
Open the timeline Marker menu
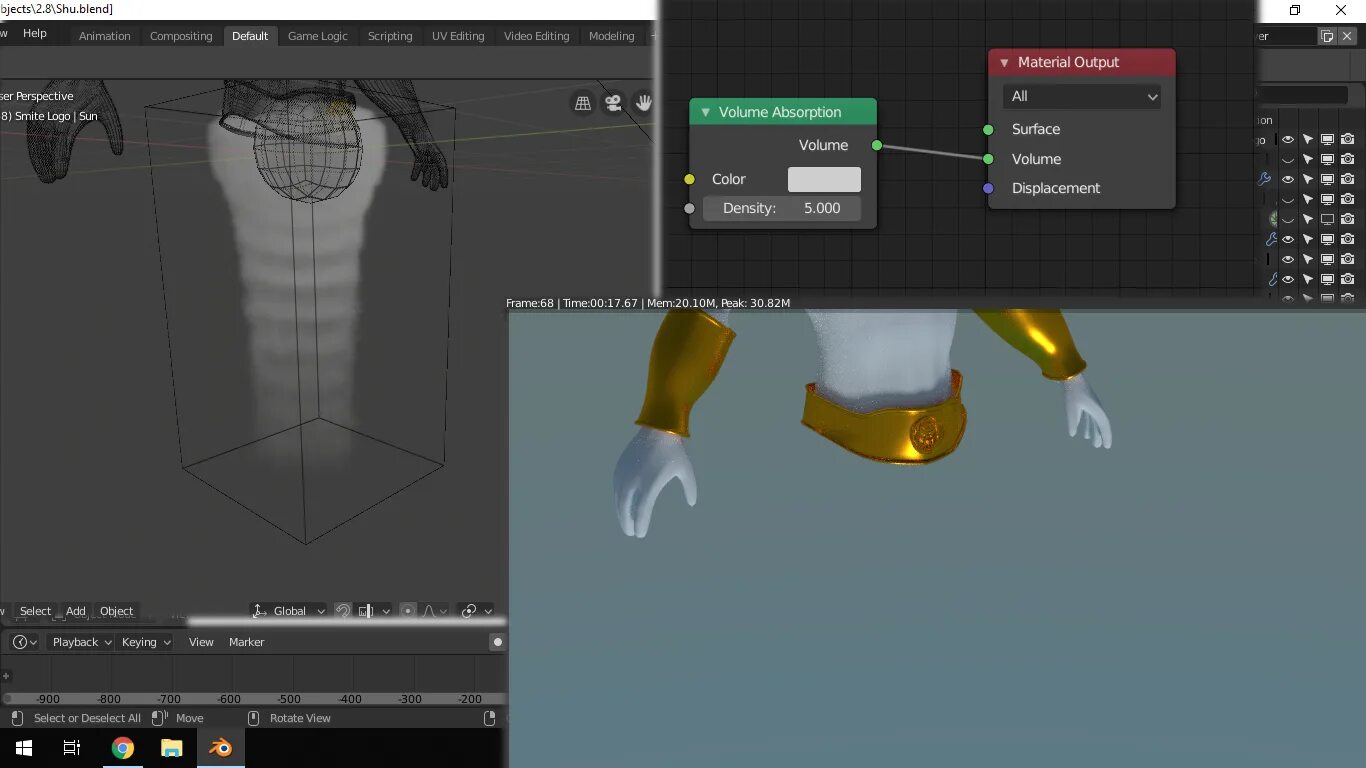pyautogui.click(x=246, y=642)
